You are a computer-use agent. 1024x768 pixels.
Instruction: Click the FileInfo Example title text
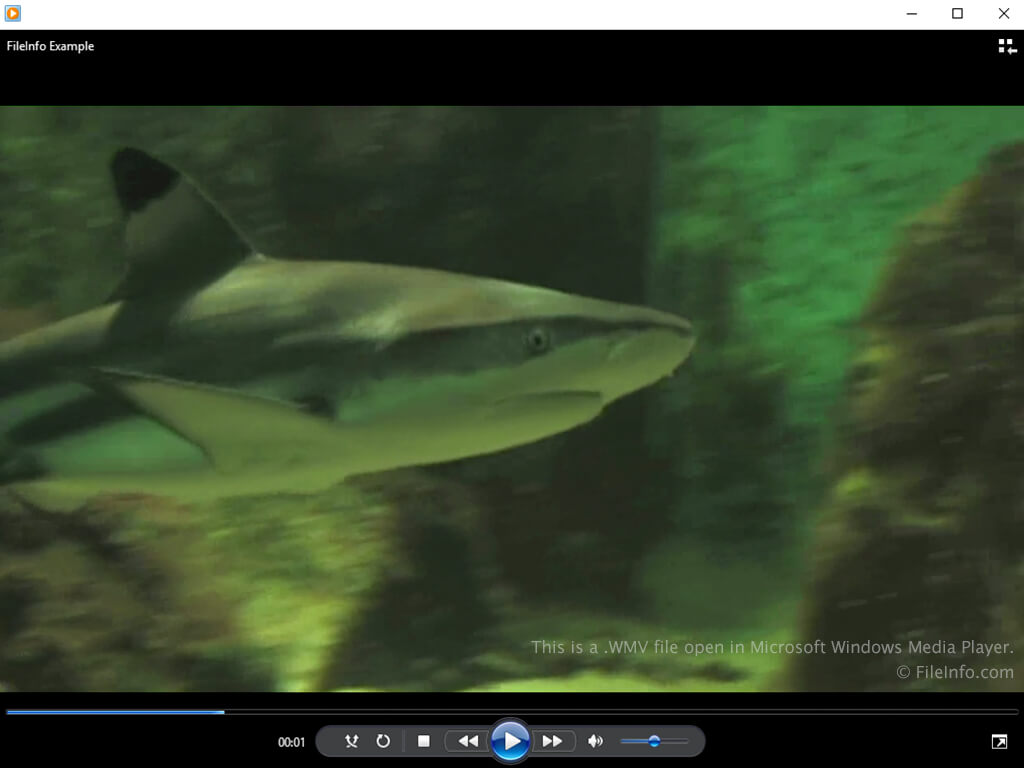(50, 46)
